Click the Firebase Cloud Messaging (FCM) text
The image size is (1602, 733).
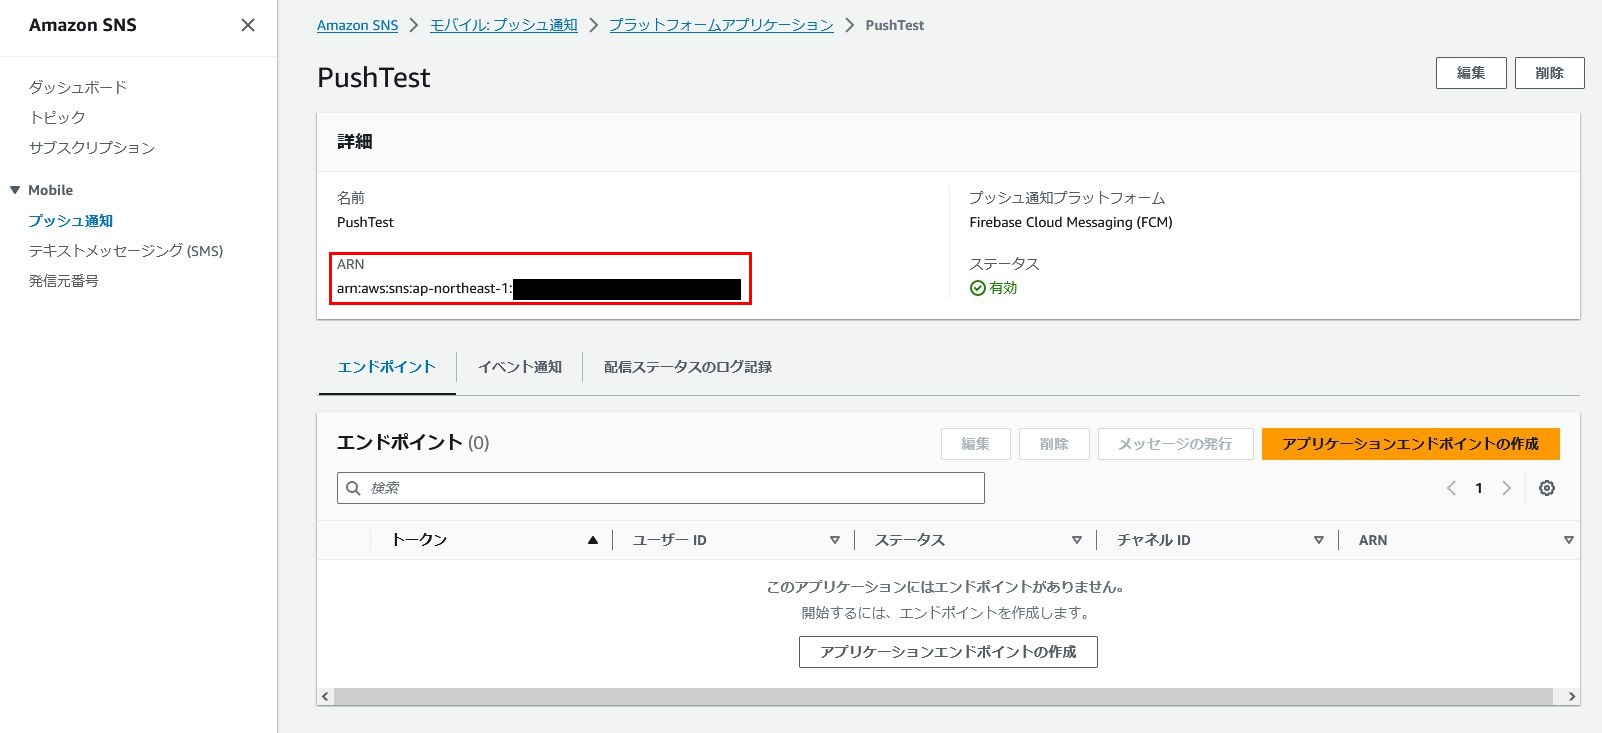coord(1070,222)
